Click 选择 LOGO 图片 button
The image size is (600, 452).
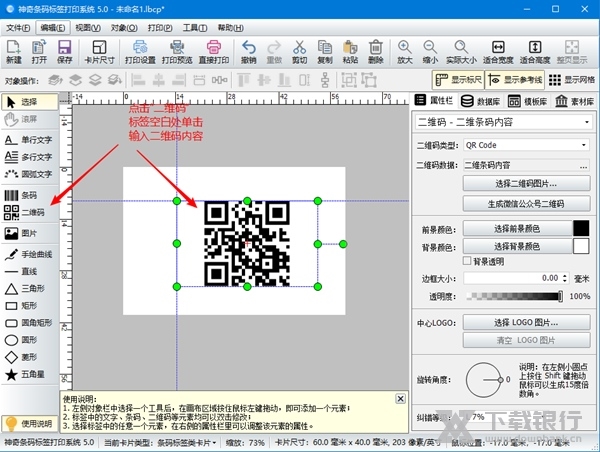click(526, 322)
